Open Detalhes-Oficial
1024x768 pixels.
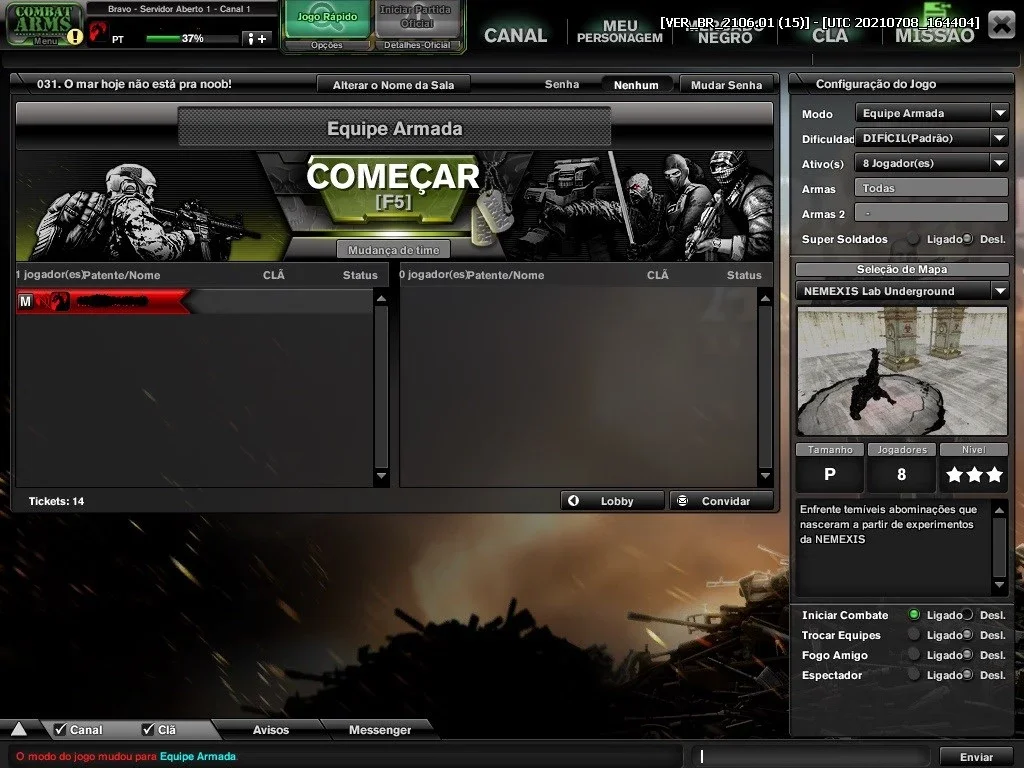(x=417, y=45)
